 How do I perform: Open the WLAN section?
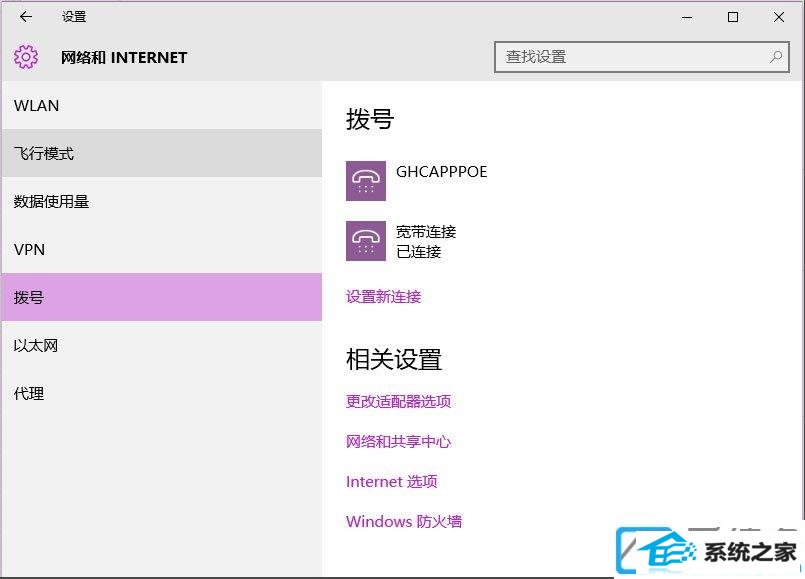coord(162,105)
